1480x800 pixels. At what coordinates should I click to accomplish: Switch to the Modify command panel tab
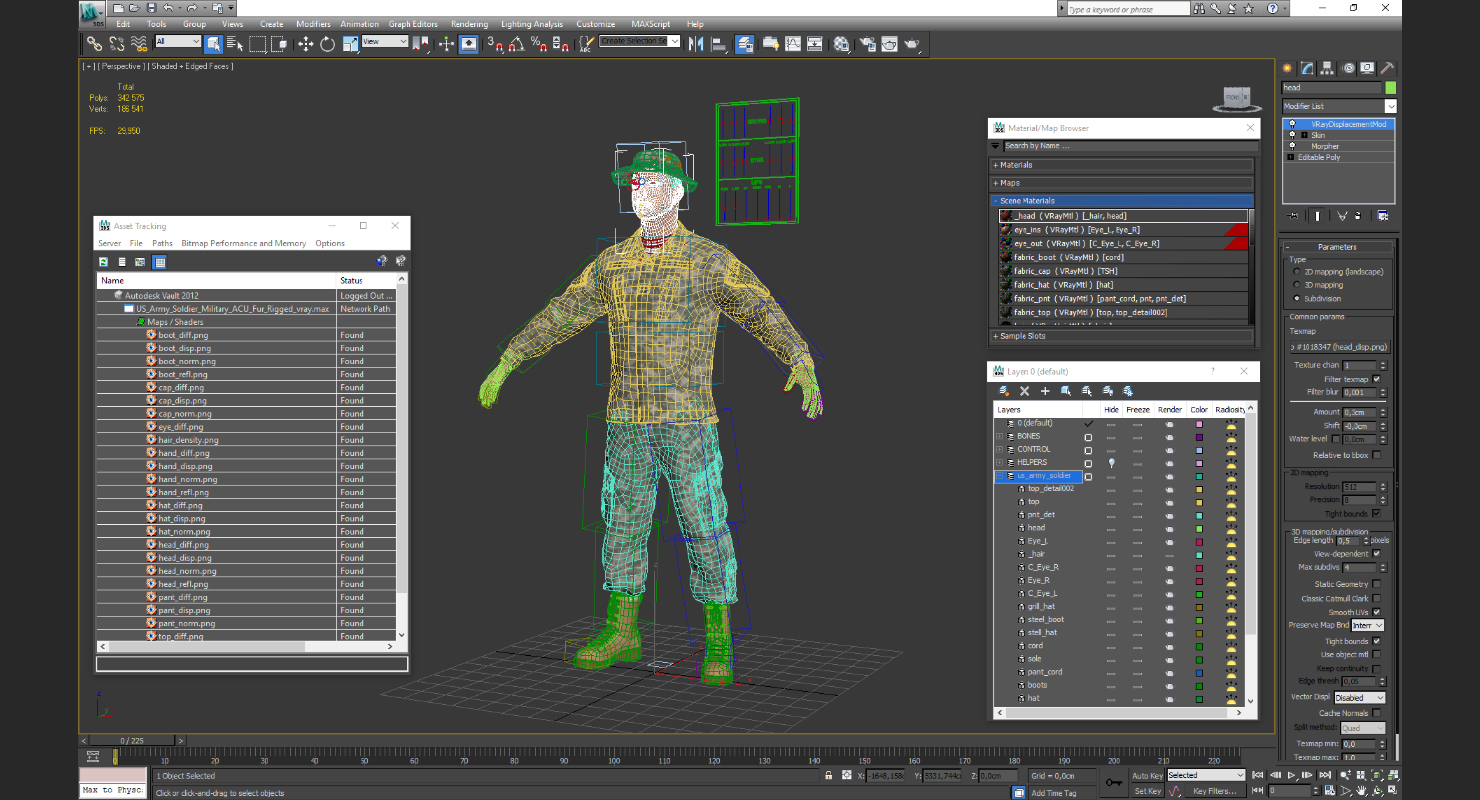tap(1307, 68)
